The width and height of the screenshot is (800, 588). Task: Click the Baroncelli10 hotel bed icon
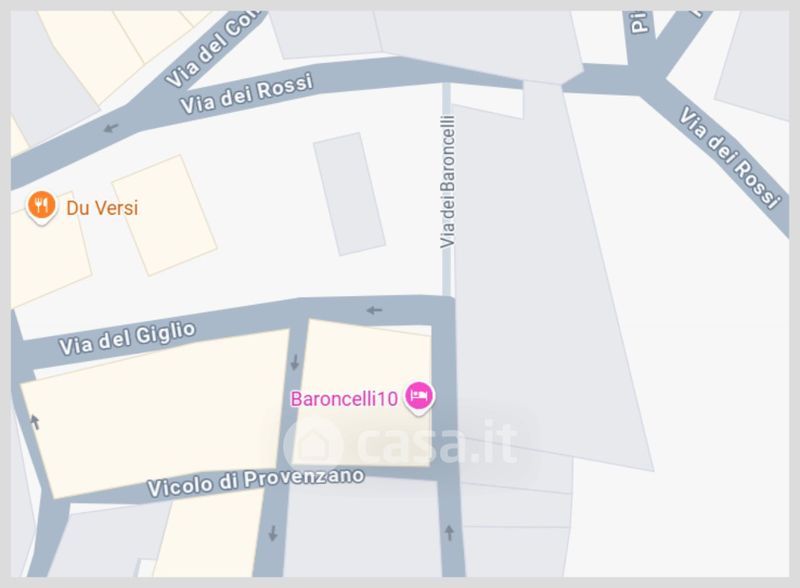(x=419, y=398)
